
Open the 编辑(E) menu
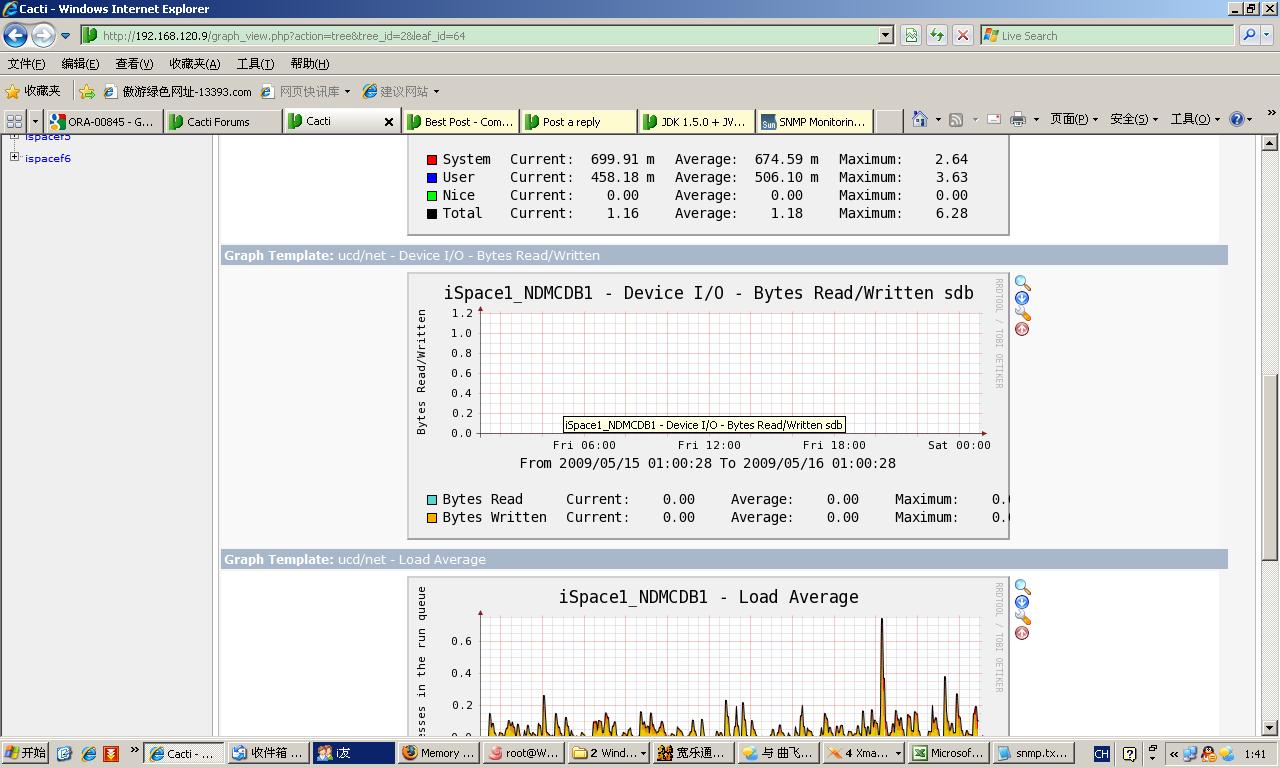click(x=80, y=63)
